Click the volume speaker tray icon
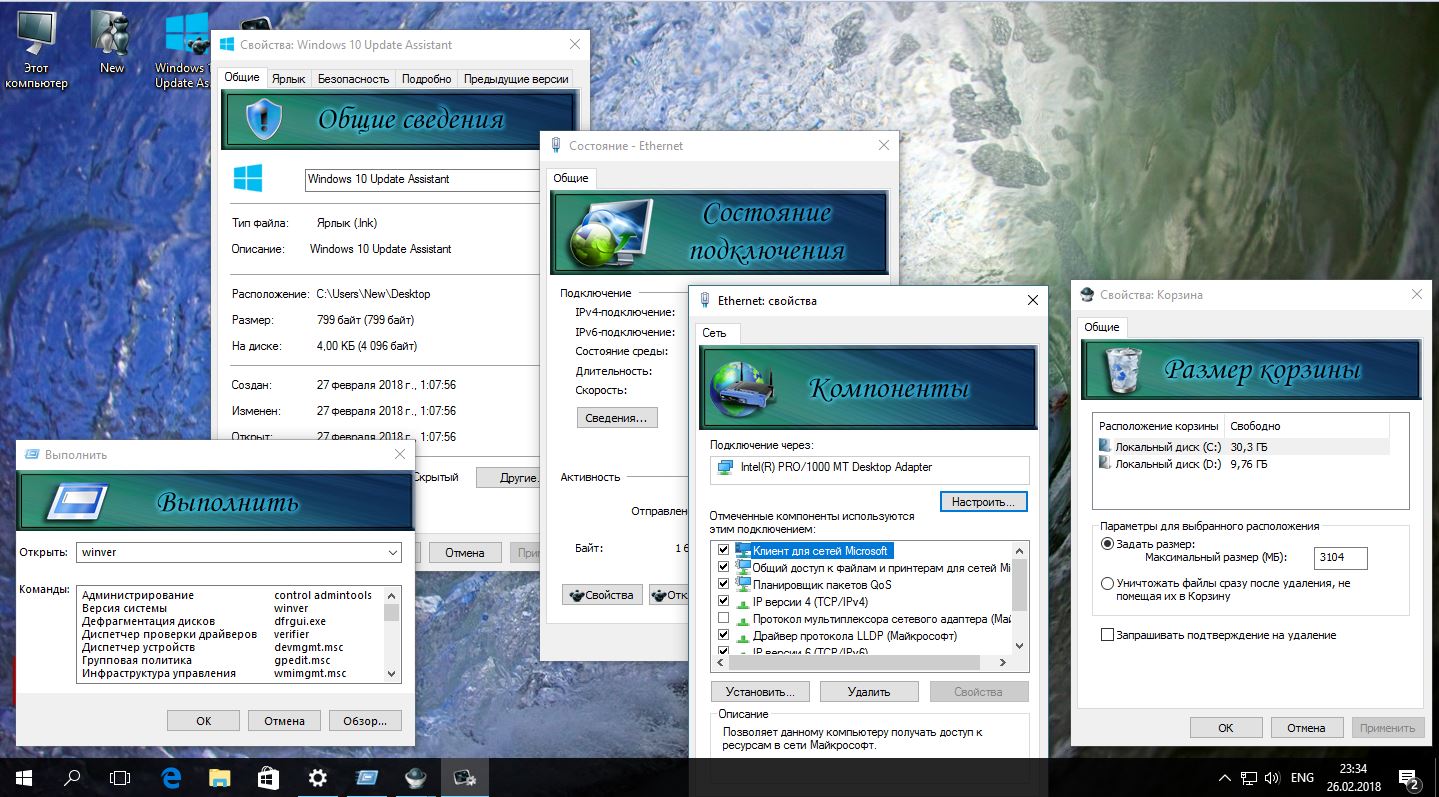The image size is (1439, 797). click(x=1272, y=777)
